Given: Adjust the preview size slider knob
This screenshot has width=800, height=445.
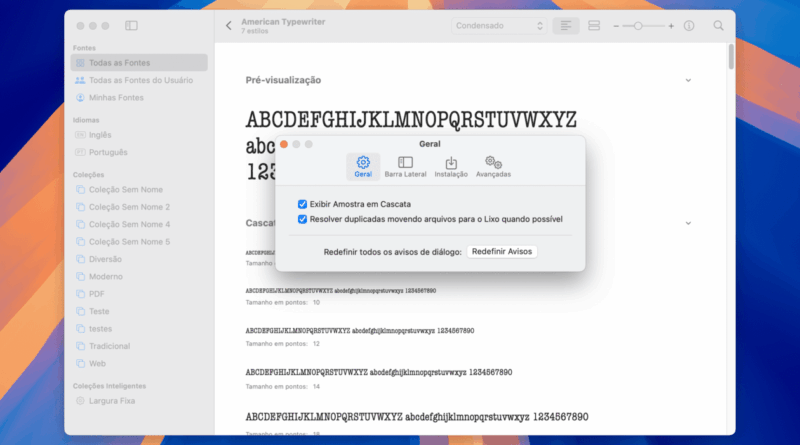Looking at the screenshot, I should pyautogui.click(x=638, y=26).
